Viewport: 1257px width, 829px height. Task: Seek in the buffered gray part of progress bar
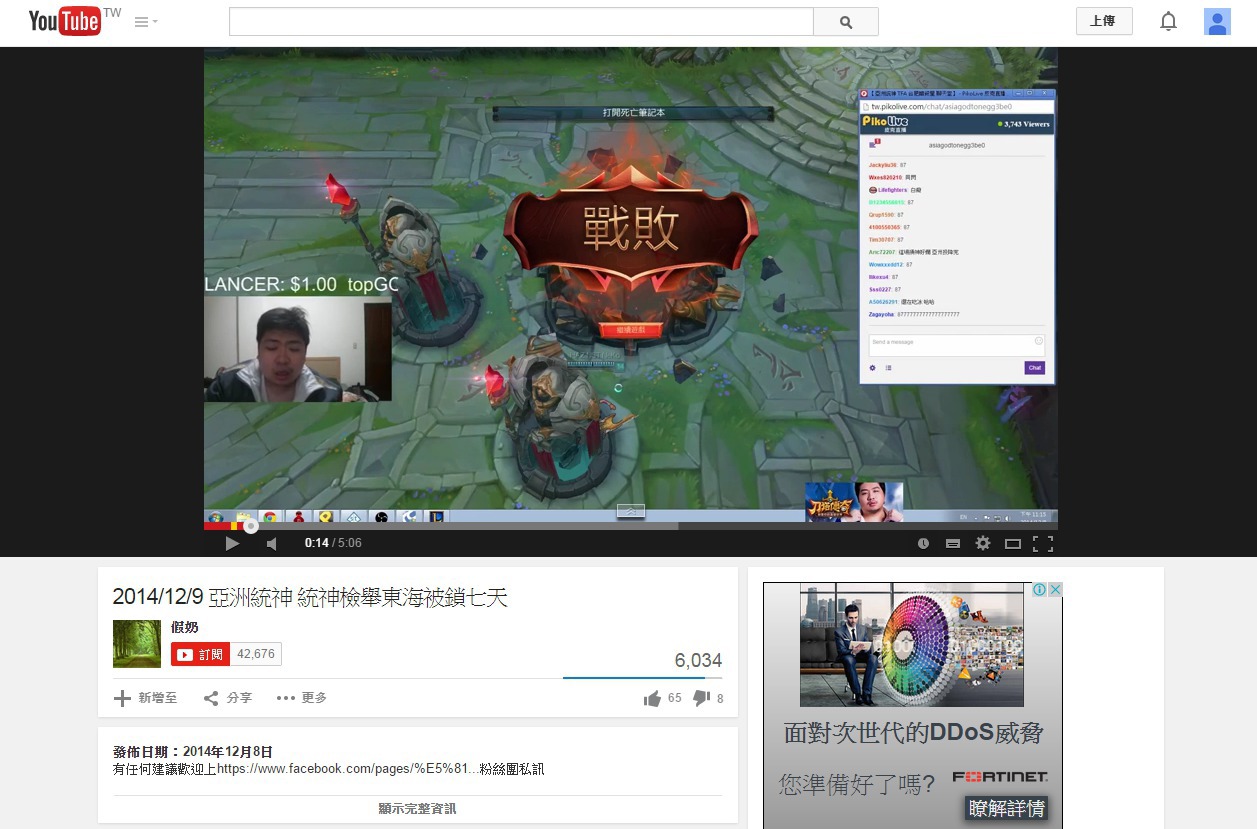468,526
